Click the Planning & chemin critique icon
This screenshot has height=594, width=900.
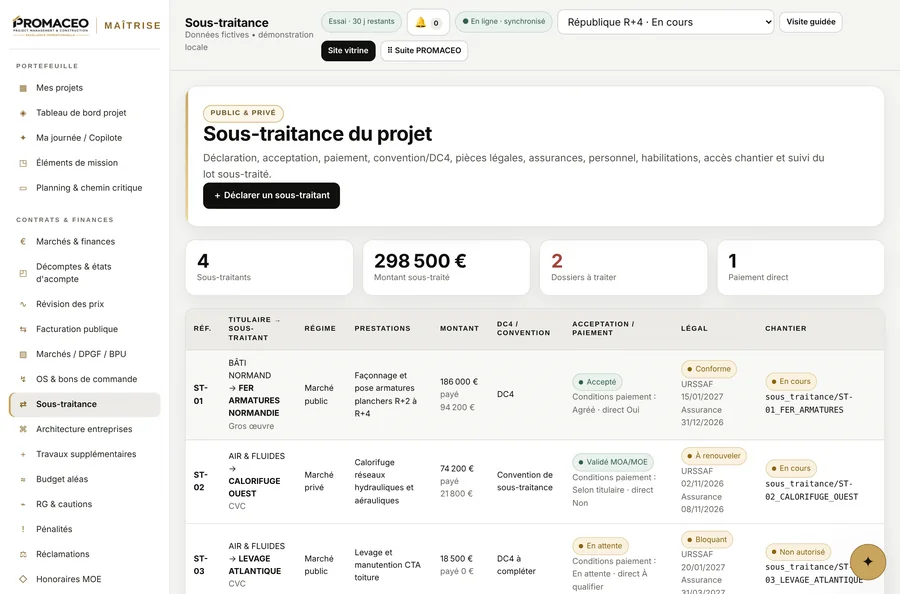(x=23, y=188)
